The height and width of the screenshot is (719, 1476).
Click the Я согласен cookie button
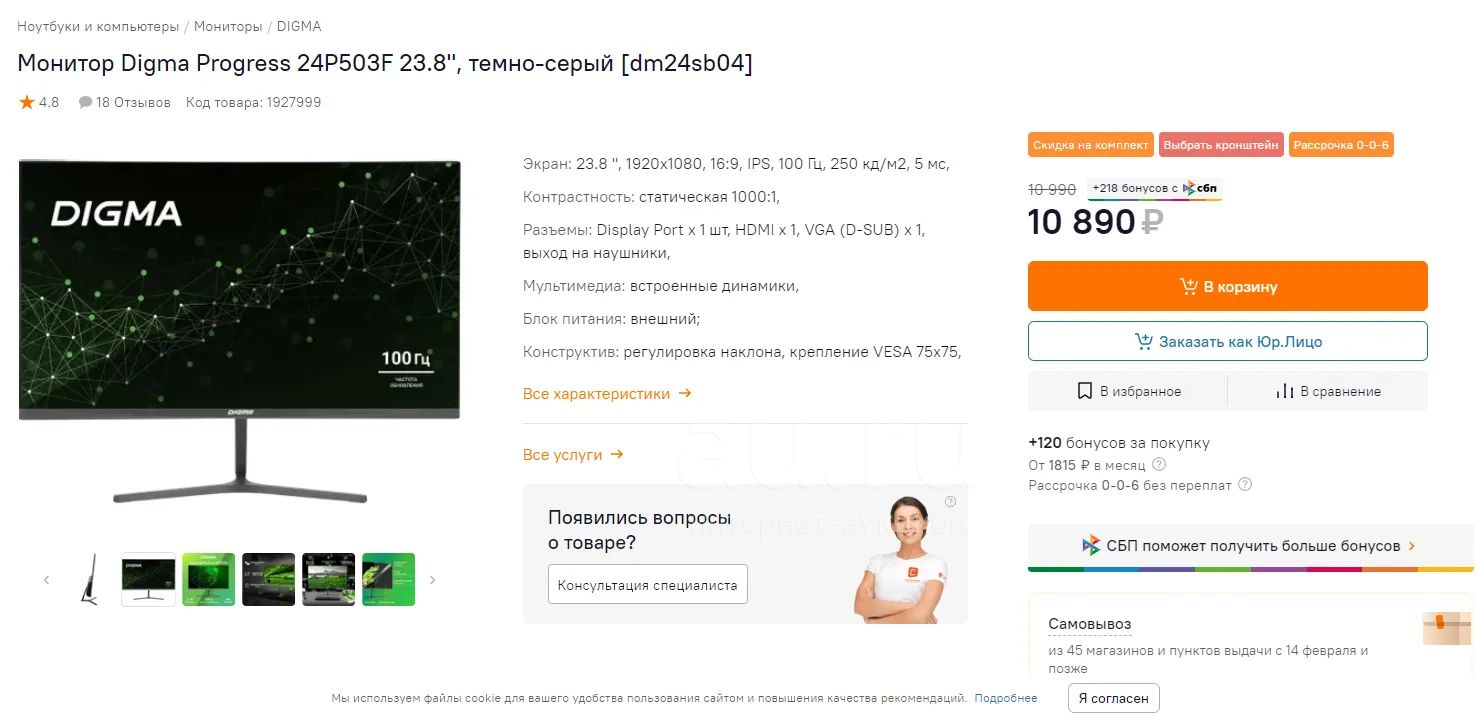click(x=1113, y=698)
